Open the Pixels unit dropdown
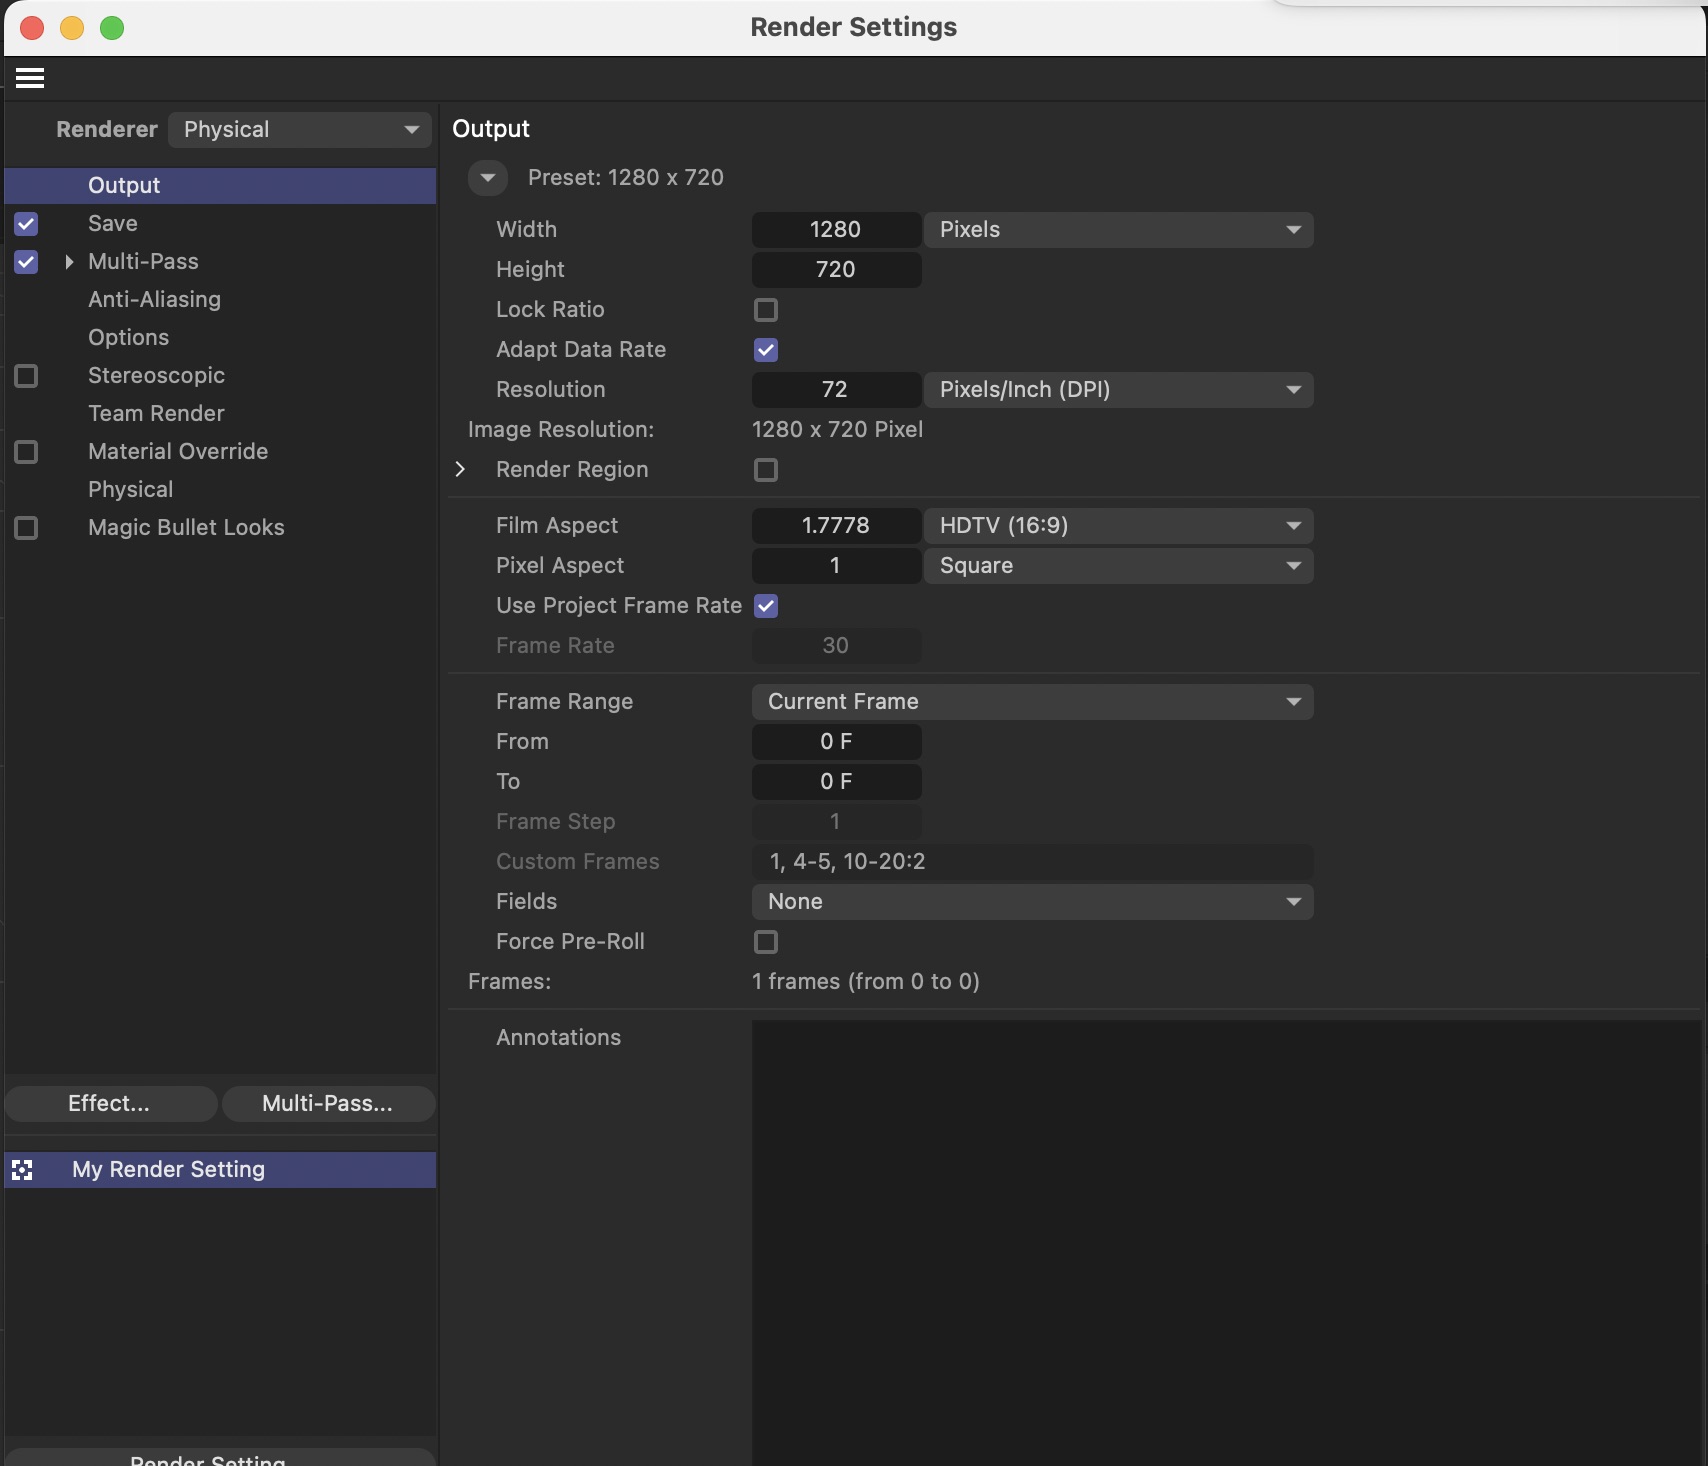Screen dimensions: 1708x1466 pyautogui.click(x=1119, y=230)
